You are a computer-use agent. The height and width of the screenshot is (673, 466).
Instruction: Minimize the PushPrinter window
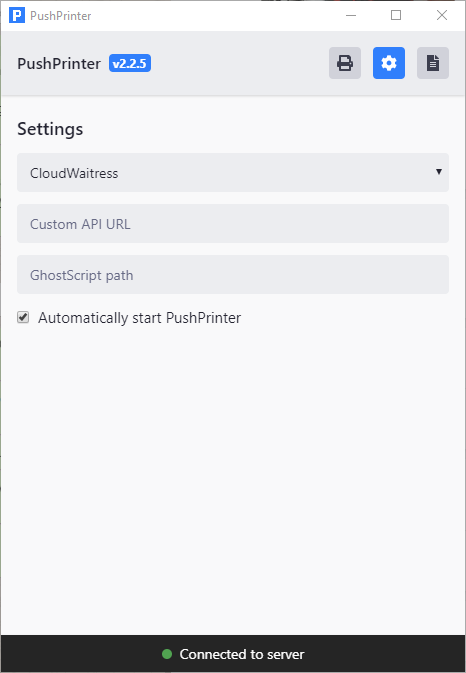pos(351,15)
